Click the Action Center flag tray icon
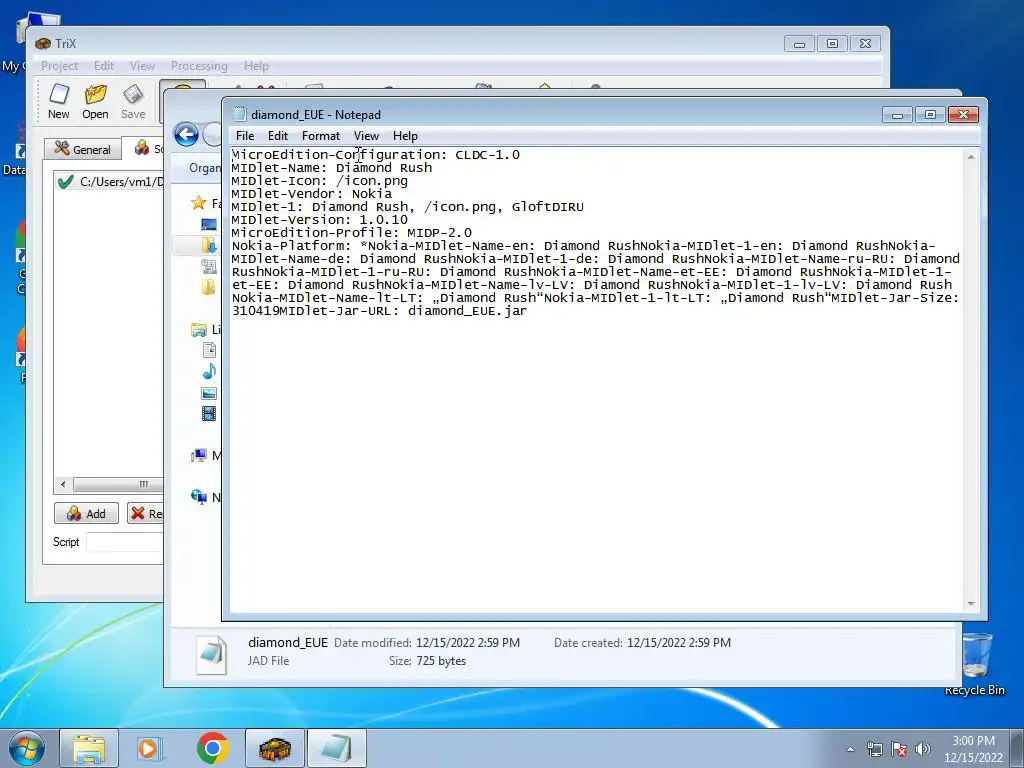The width and height of the screenshot is (1024, 768). point(899,749)
